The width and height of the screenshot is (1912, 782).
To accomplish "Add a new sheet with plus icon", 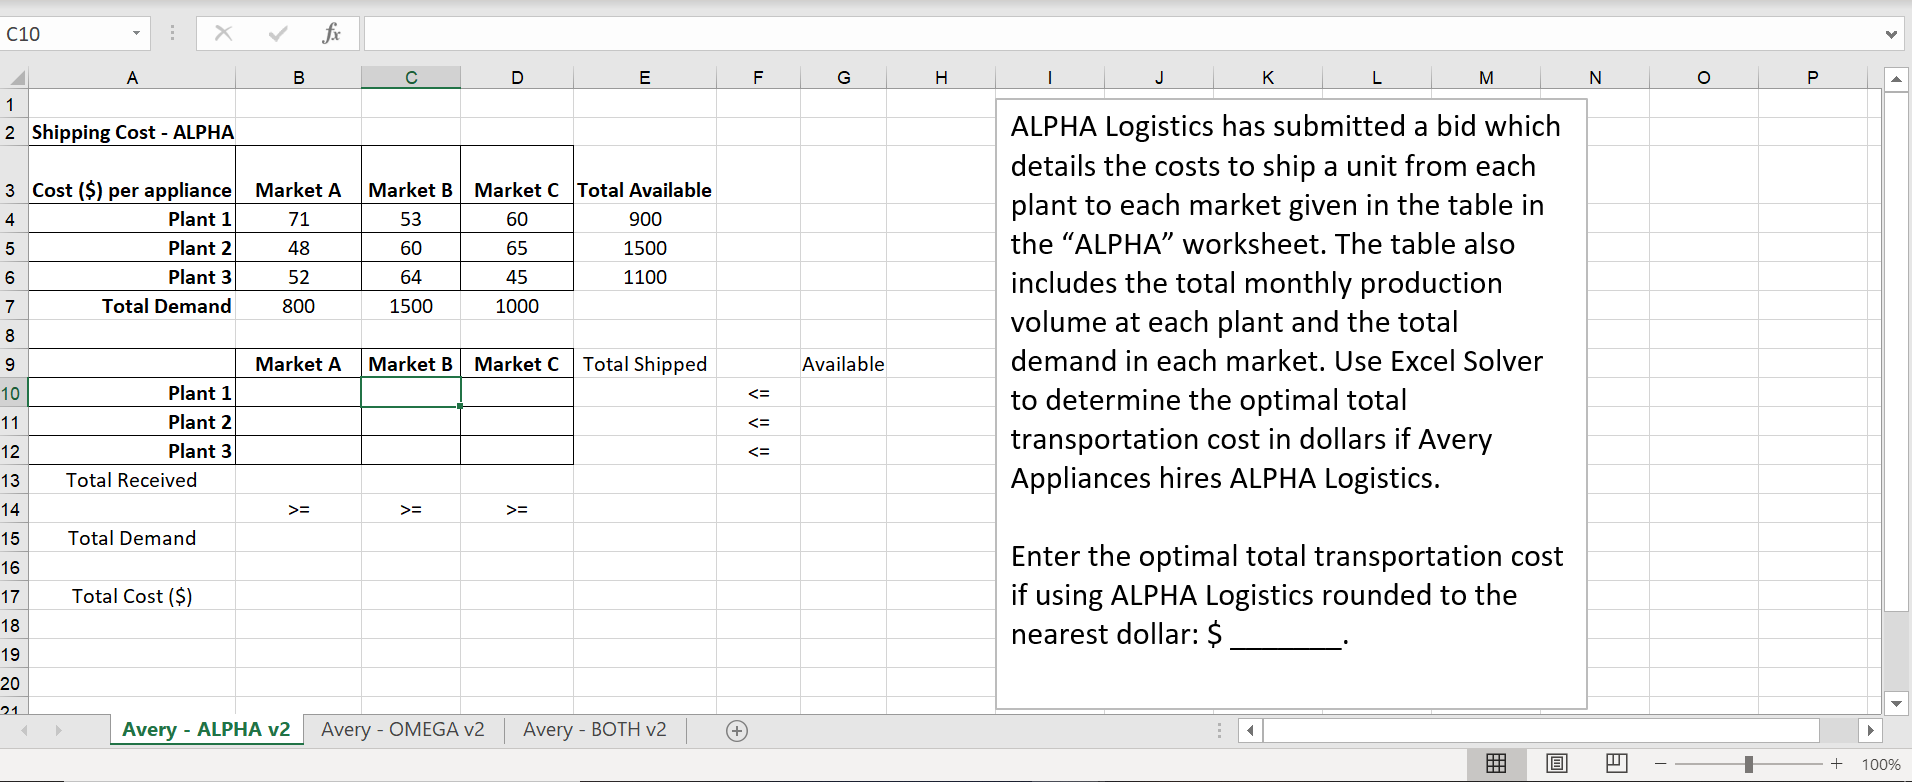I will (737, 731).
